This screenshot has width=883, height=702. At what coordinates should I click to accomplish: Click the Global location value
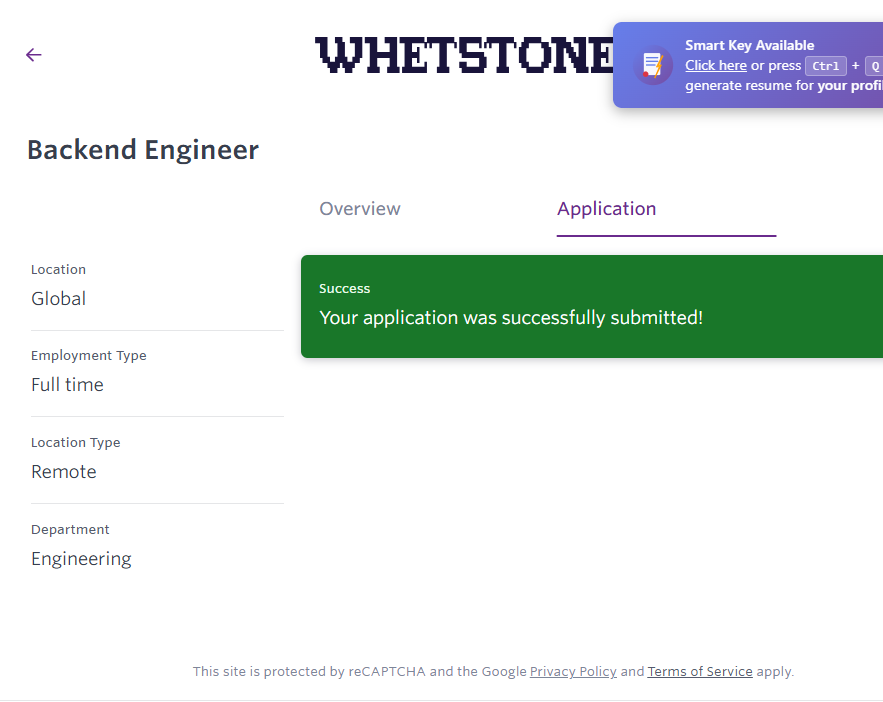tap(59, 299)
